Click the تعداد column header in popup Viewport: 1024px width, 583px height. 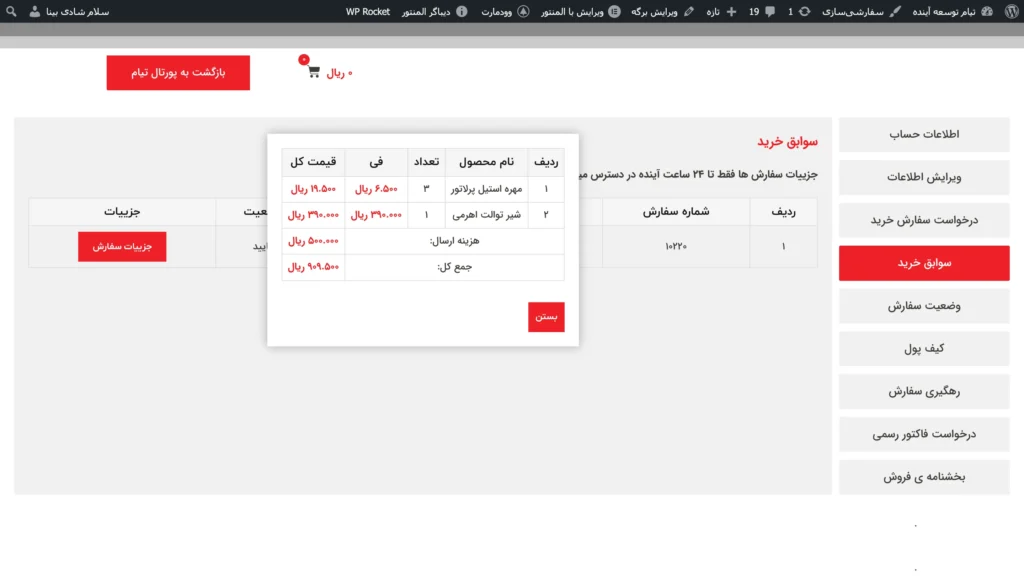click(x=426, y=162)
